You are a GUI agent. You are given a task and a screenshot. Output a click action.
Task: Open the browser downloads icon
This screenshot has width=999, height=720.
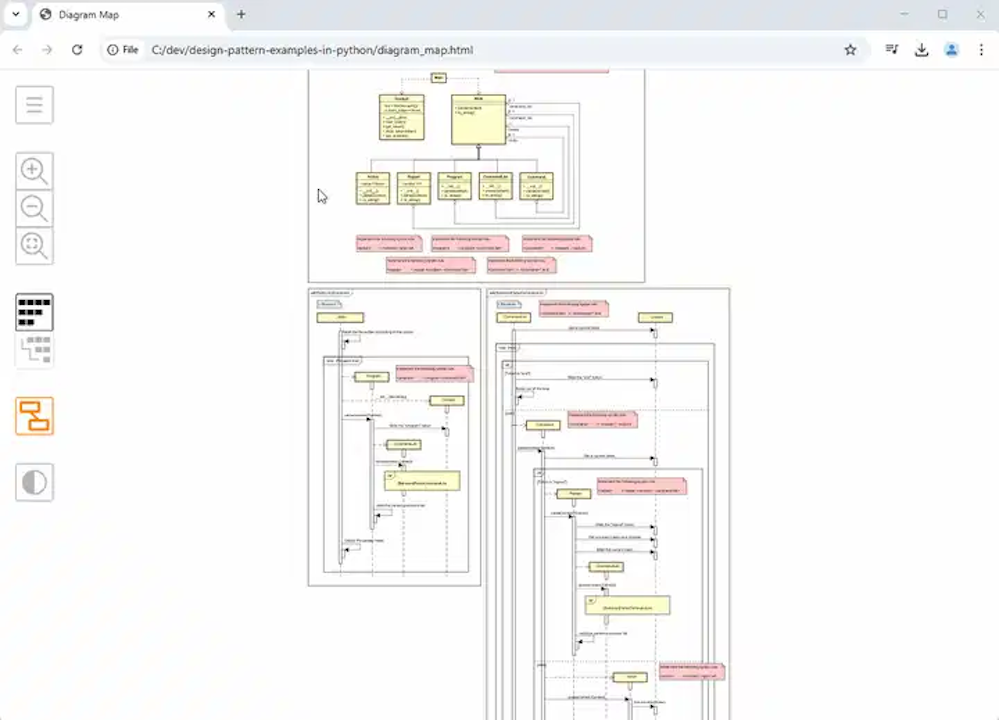tap(921, 50)
